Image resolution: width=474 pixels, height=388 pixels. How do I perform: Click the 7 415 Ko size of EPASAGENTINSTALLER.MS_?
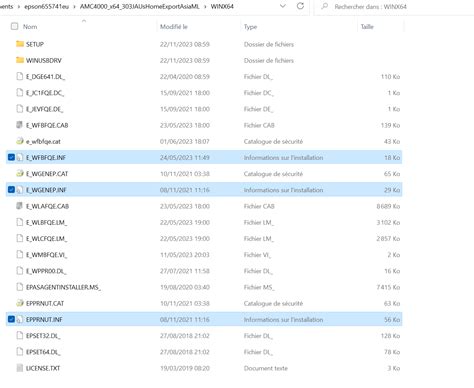tap(388, 287)
